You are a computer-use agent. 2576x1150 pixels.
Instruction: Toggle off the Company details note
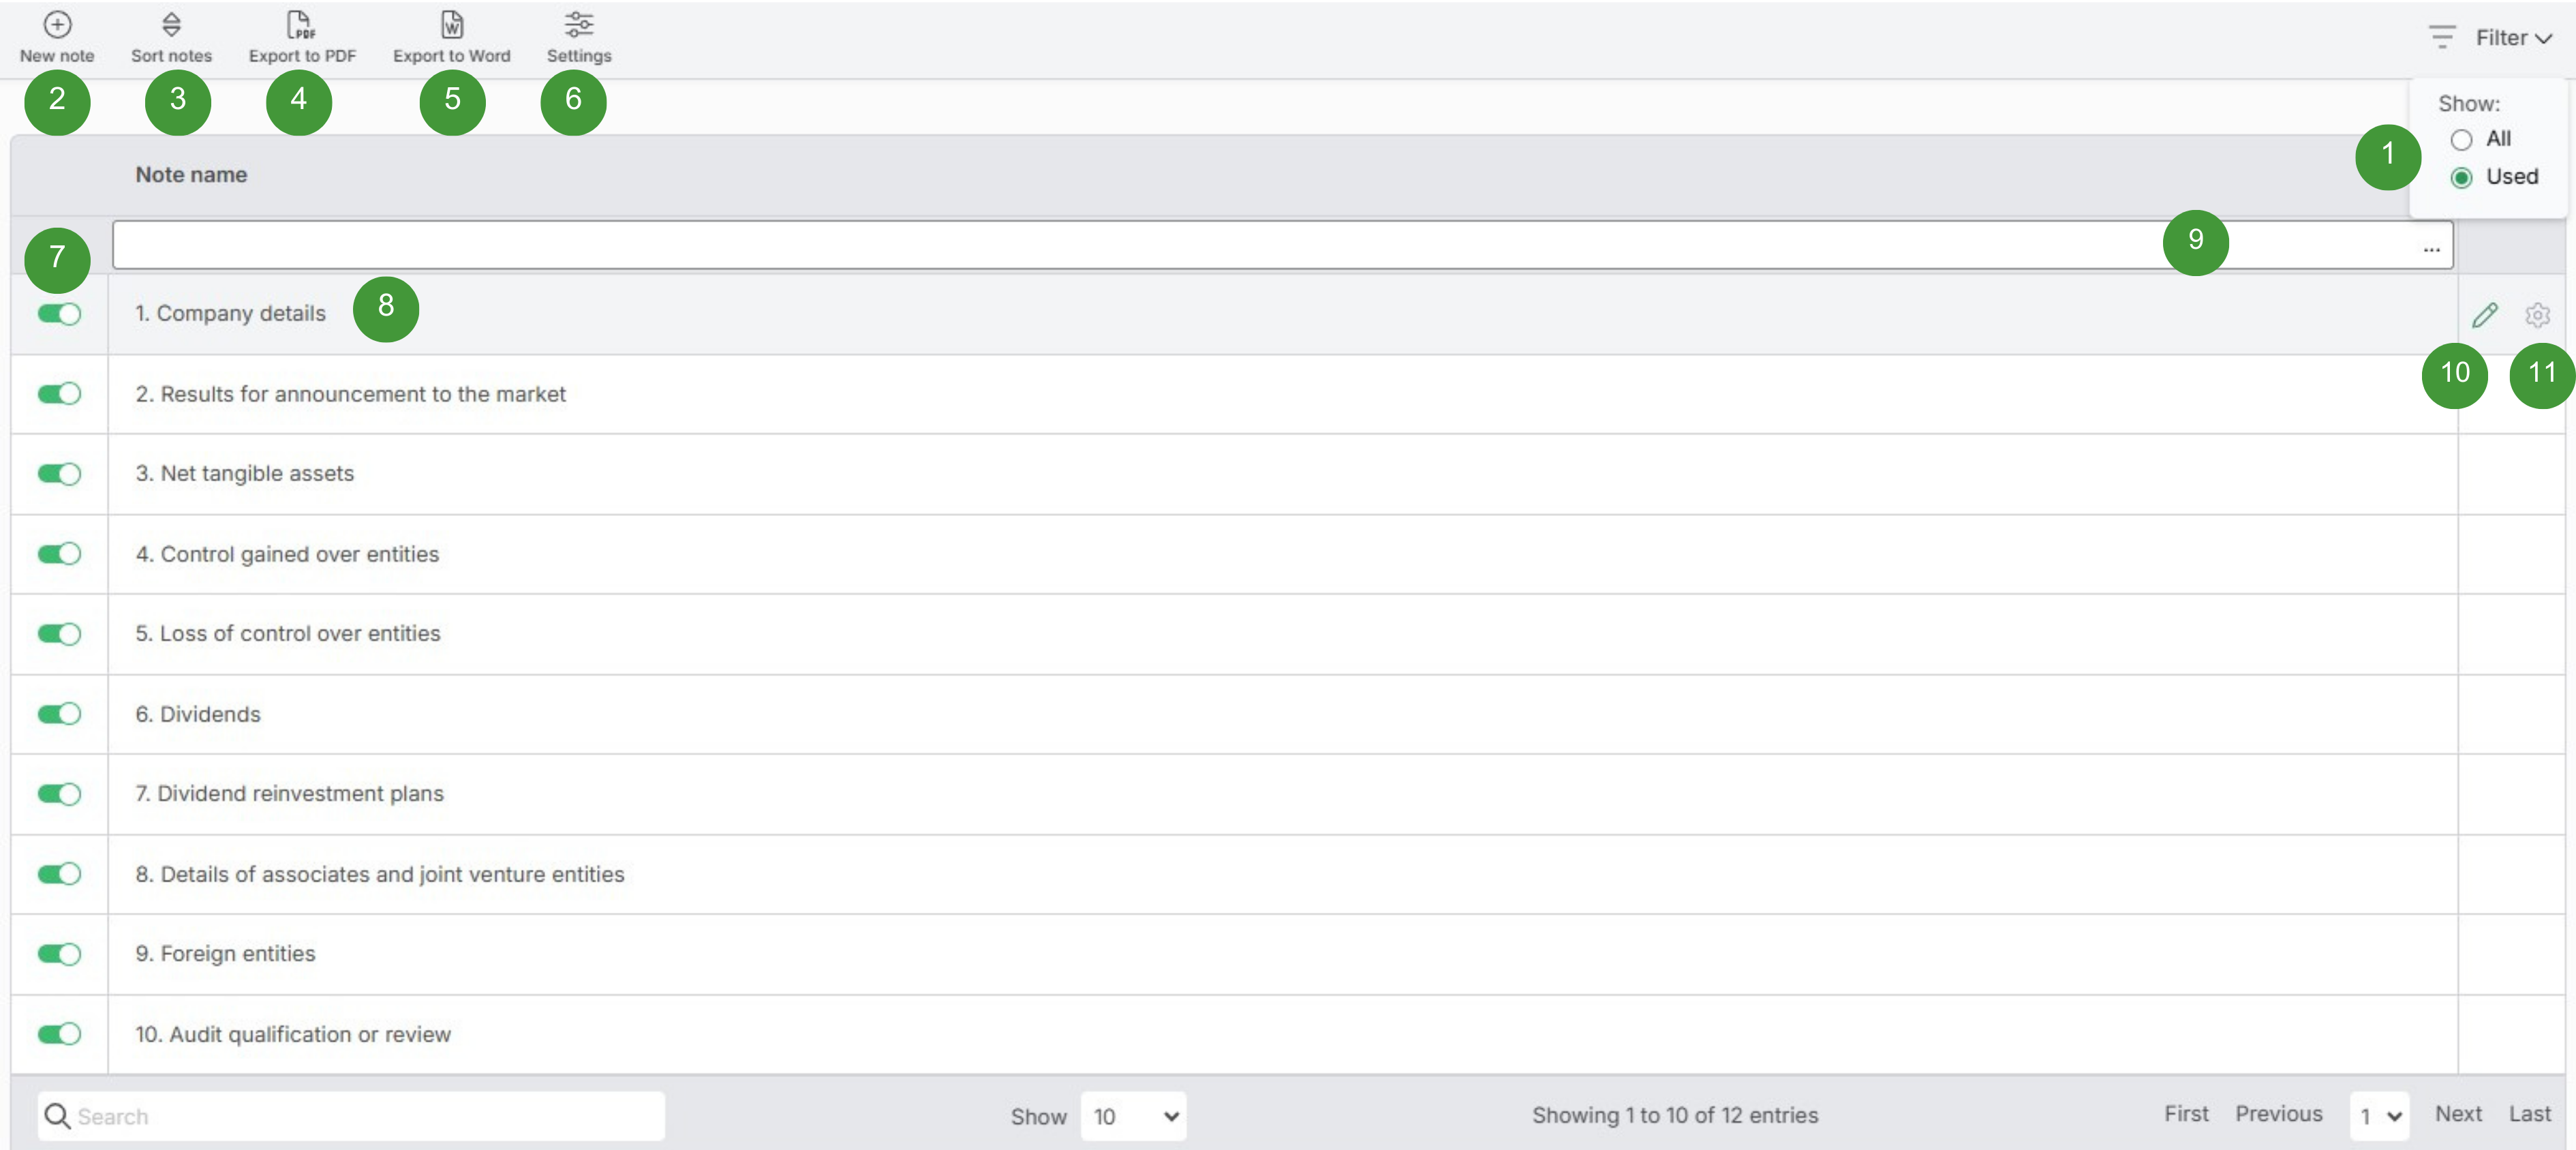click(x=59, y=314)
